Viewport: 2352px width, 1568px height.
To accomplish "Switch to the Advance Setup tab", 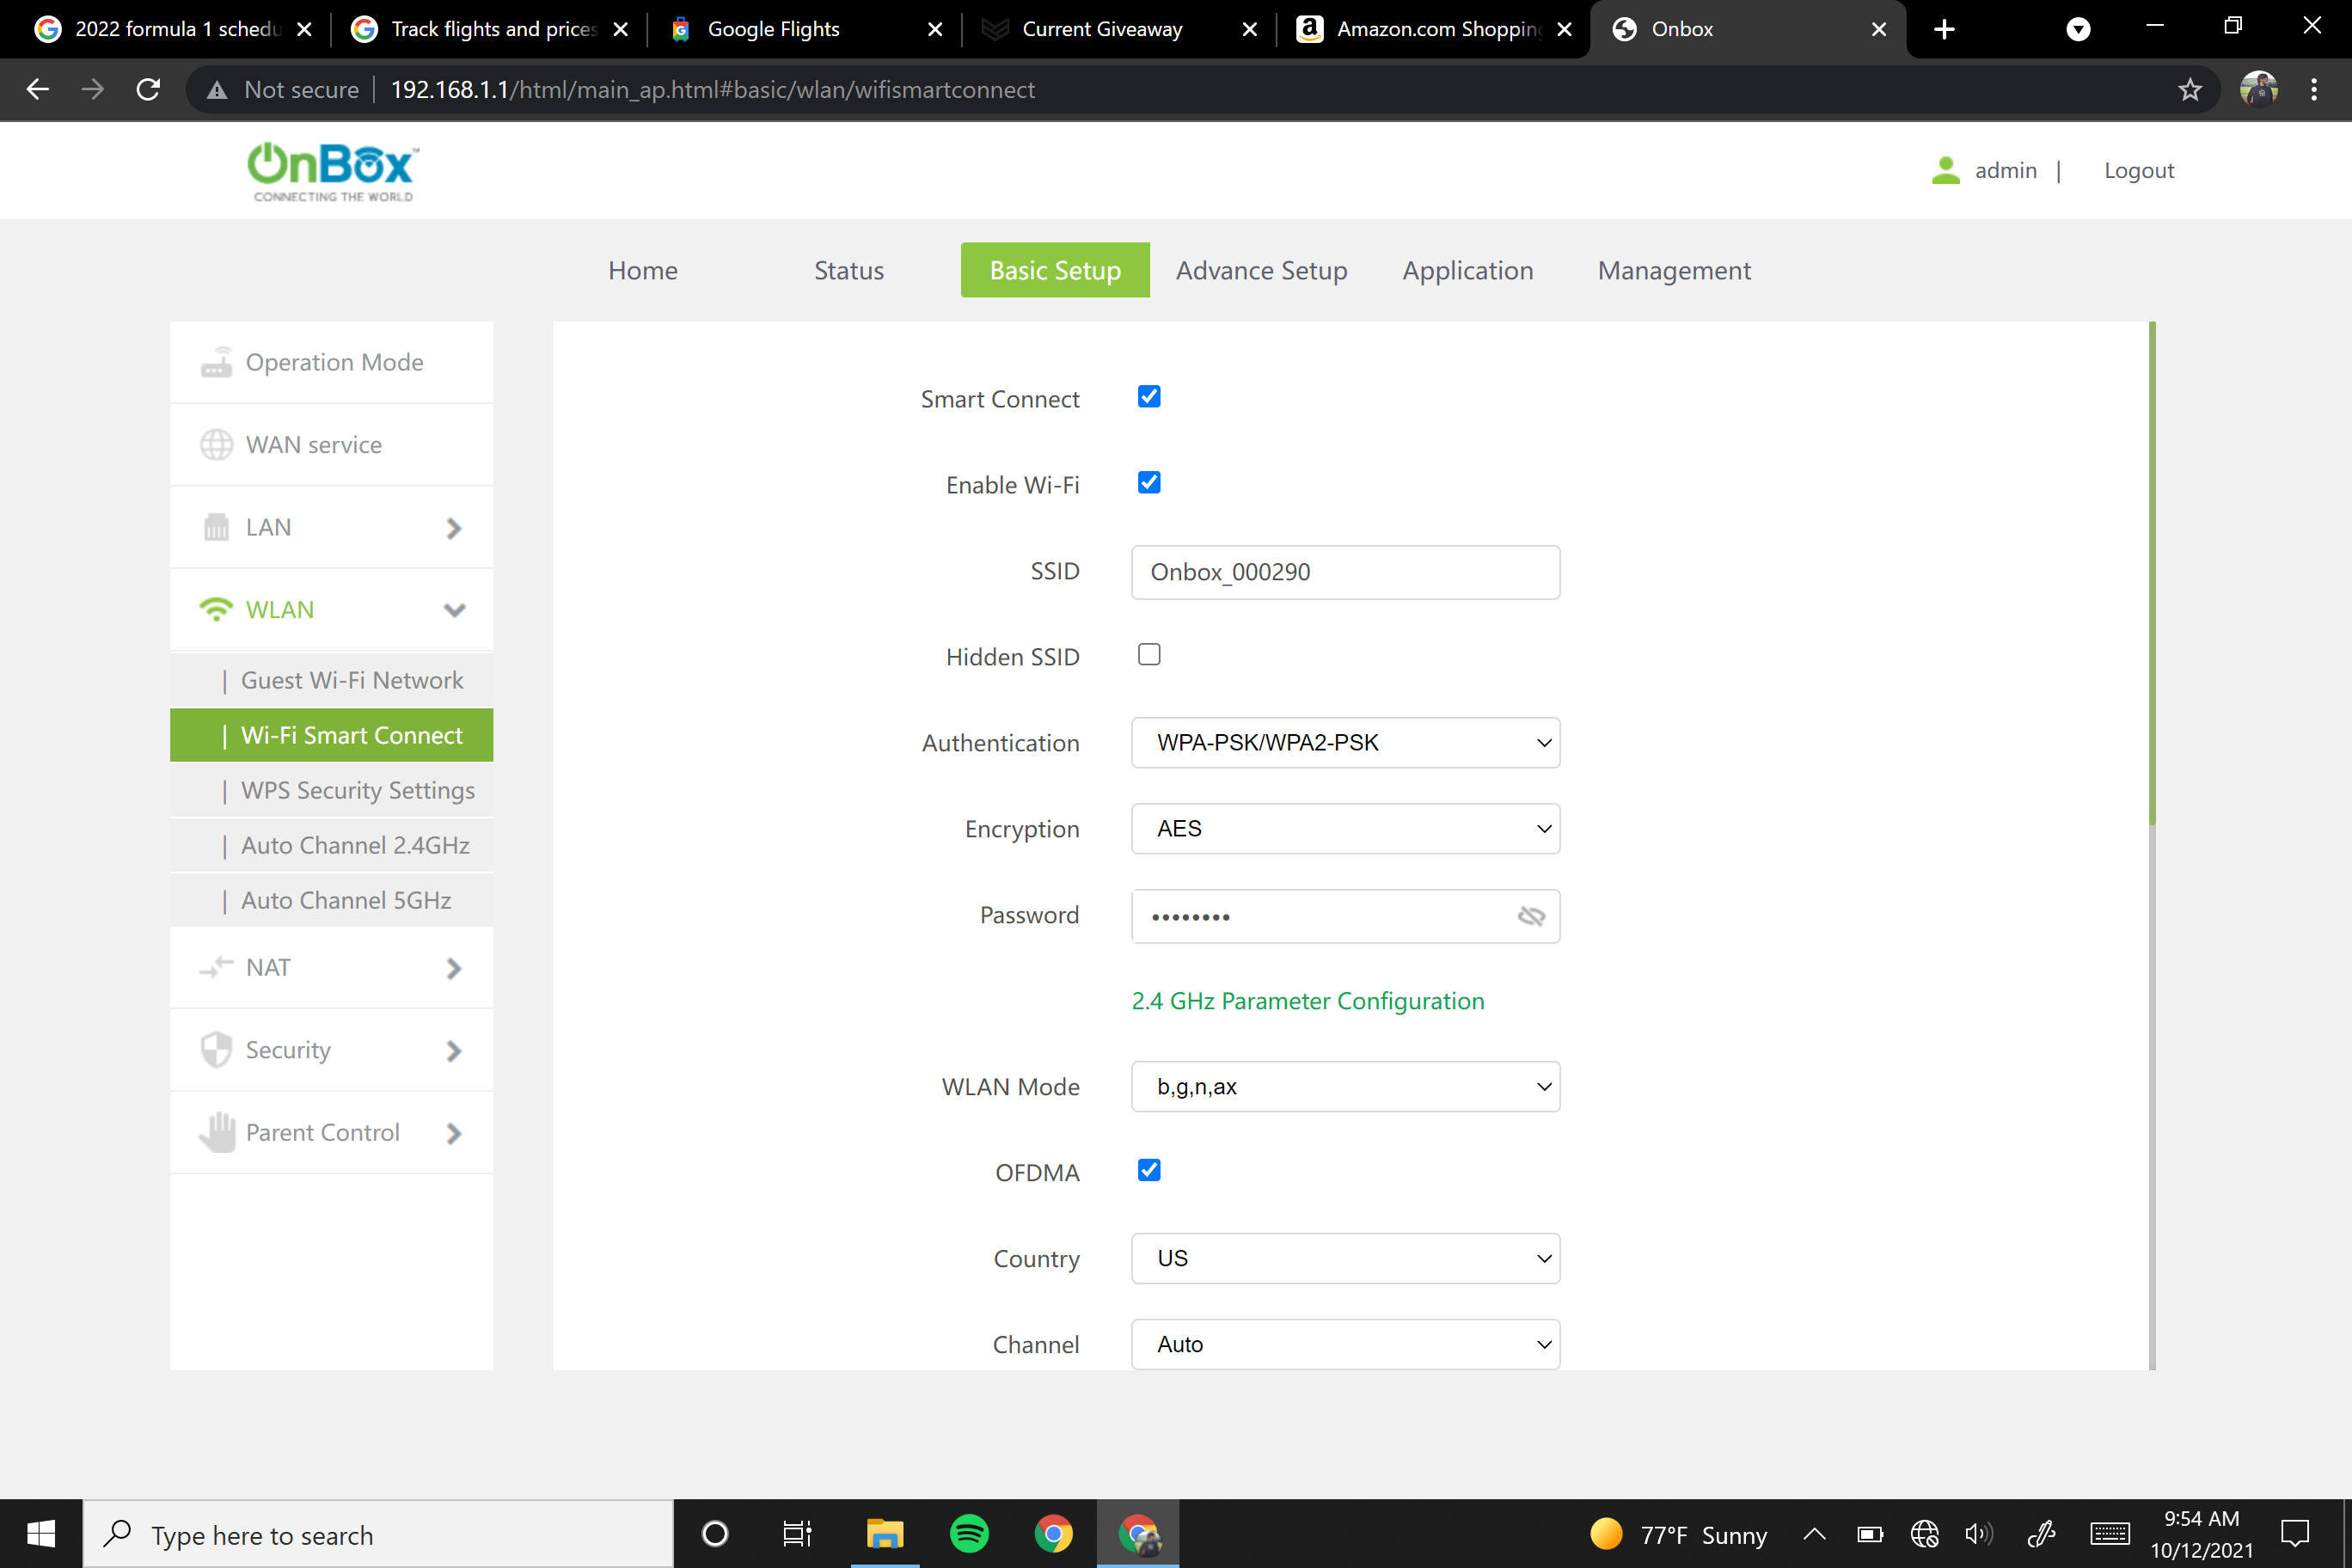I will pyautogui.click(x=1261, y=270).
